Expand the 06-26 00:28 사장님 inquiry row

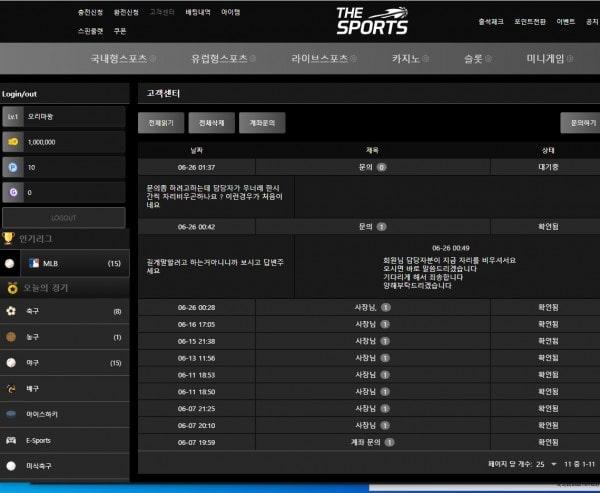point(364,307)
